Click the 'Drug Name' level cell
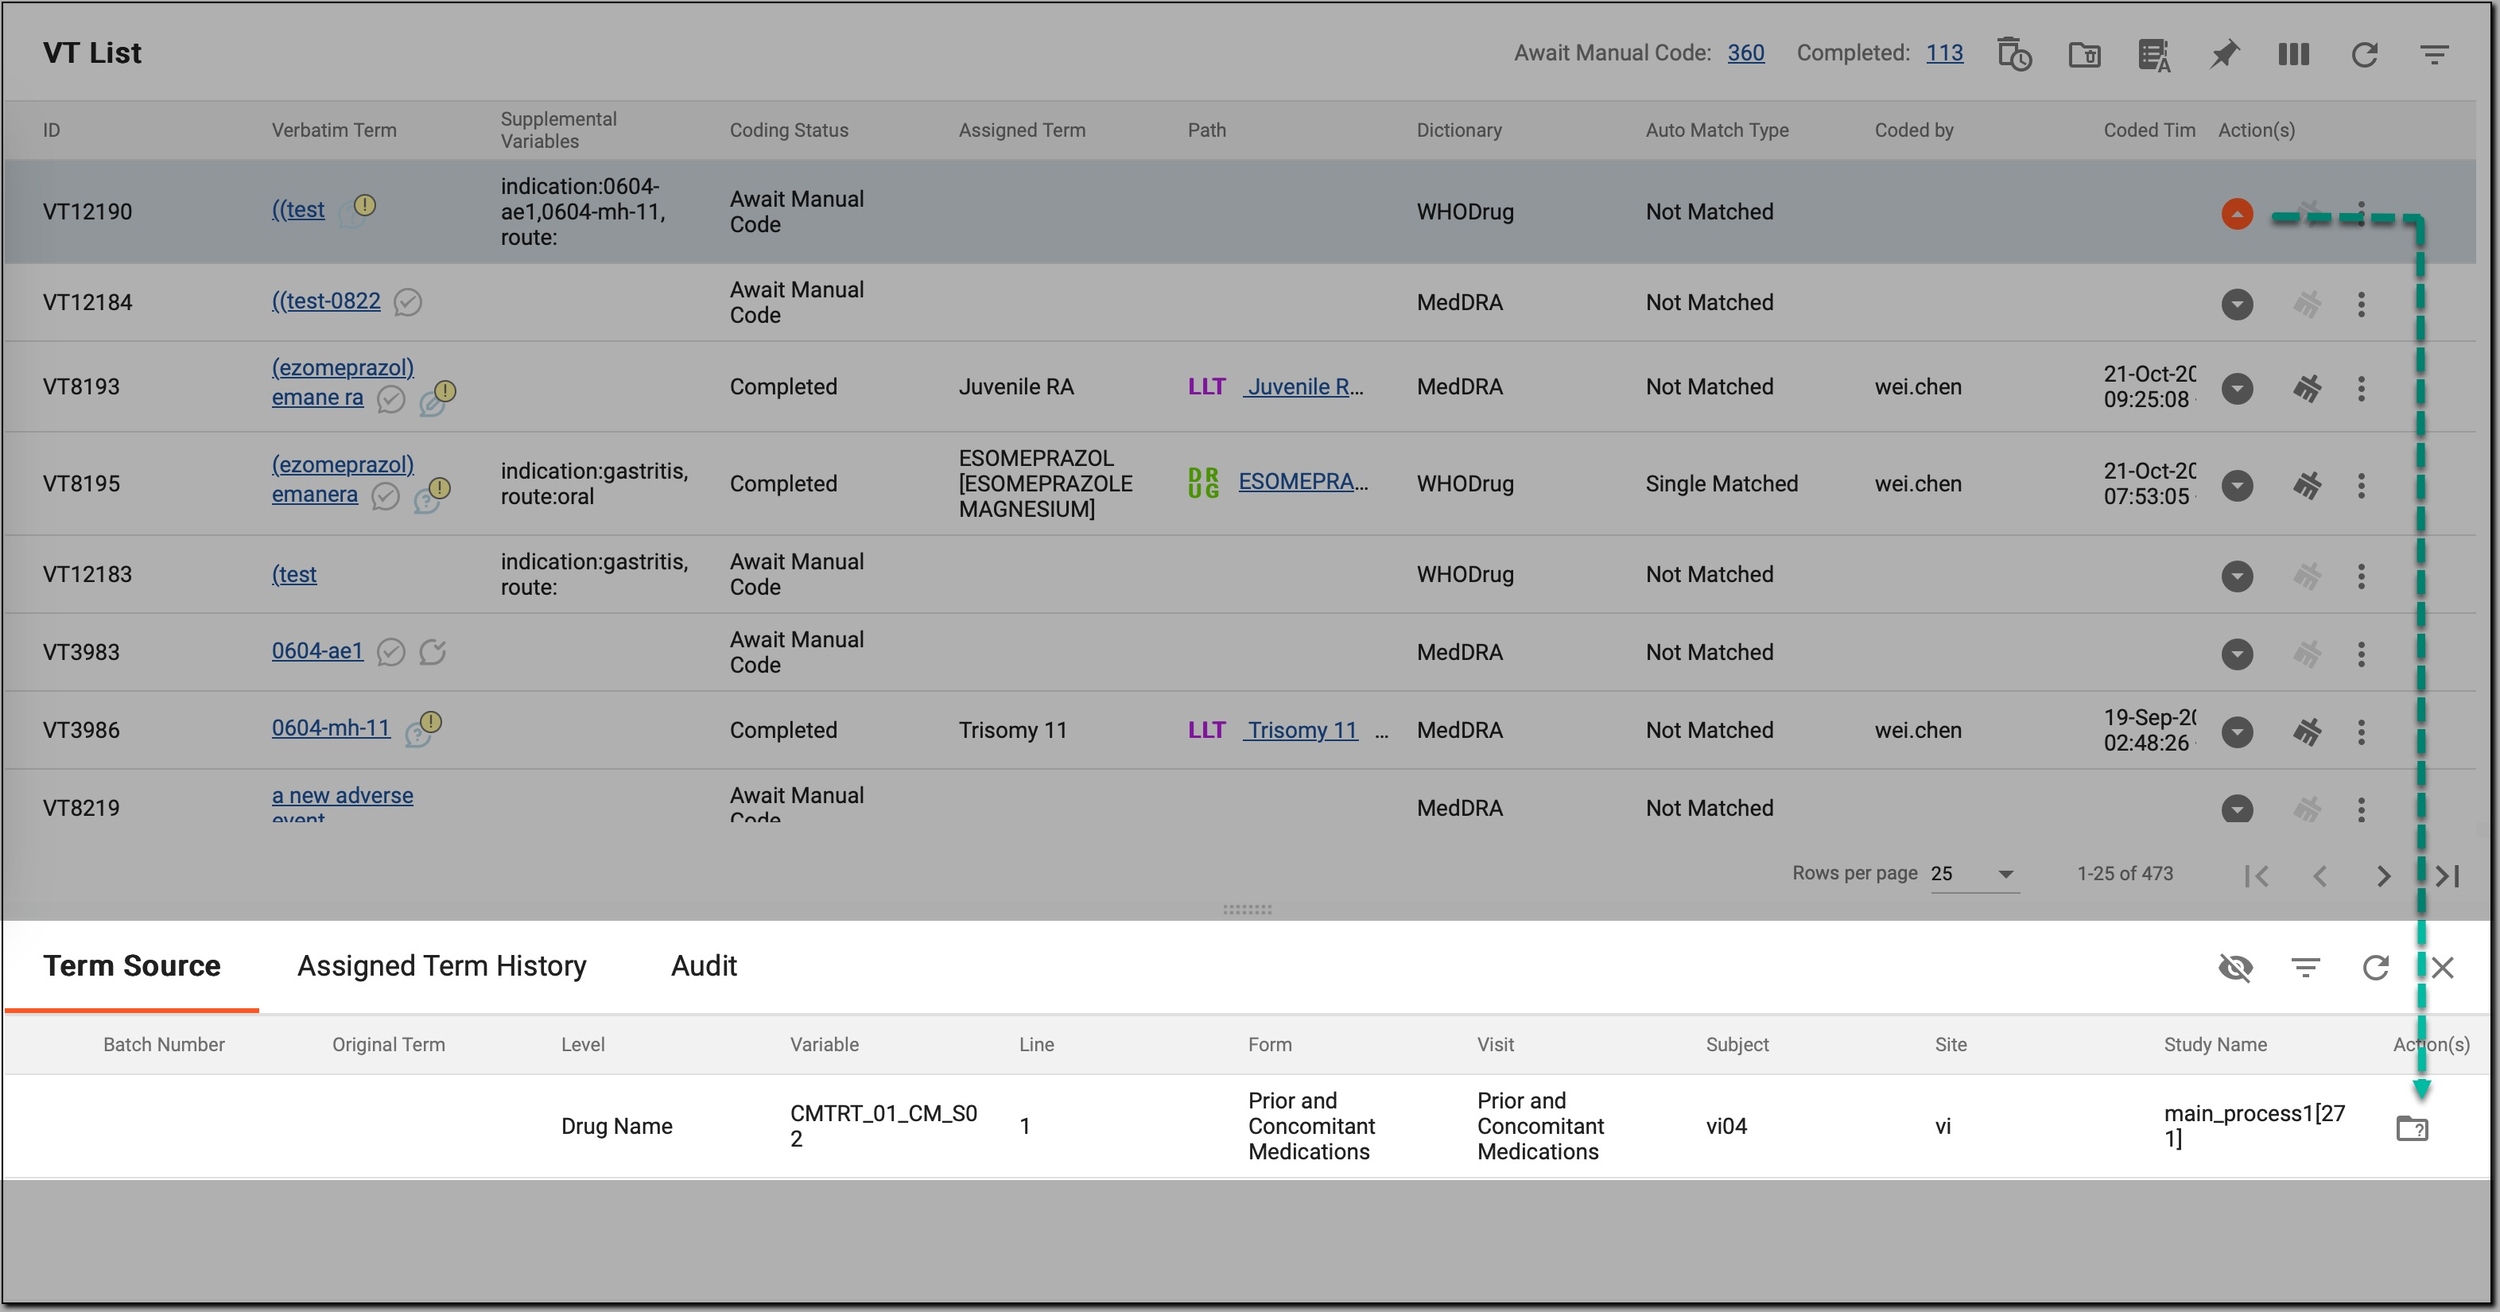This screenshot has width=2500, height=1312. [617, 1126]
